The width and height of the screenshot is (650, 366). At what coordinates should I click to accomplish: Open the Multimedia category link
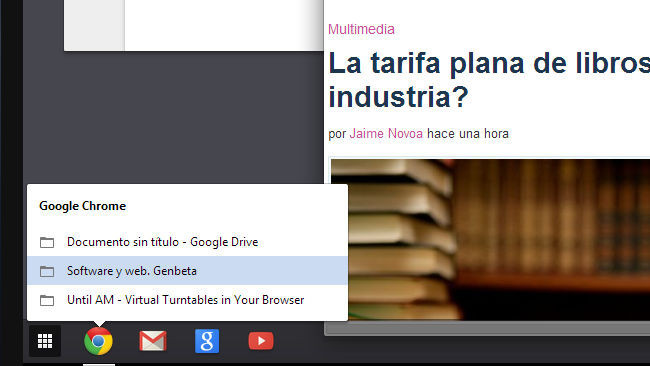[361, 29]
